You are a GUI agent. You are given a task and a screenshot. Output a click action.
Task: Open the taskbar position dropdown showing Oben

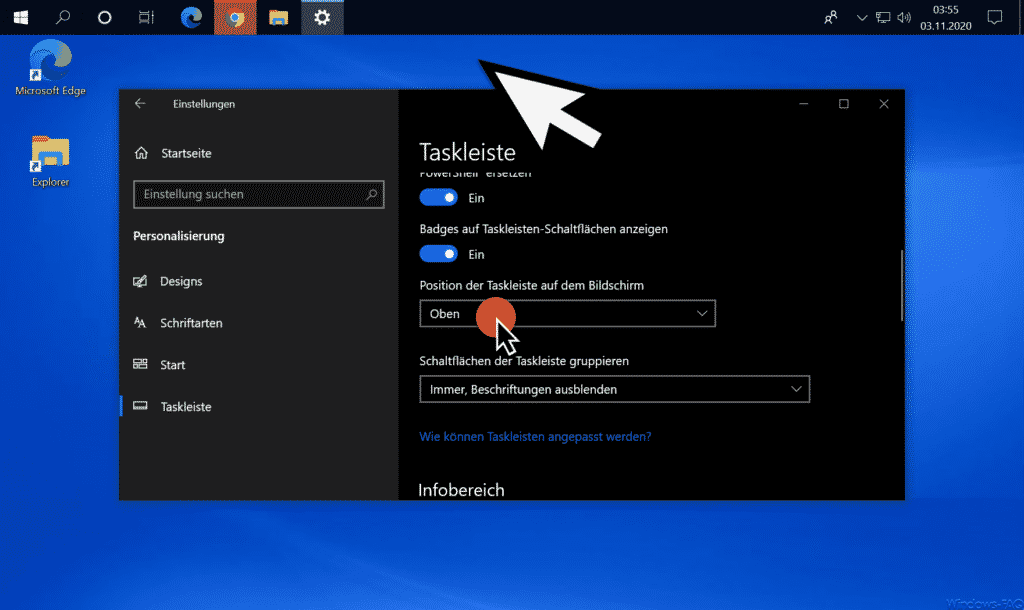click(568, 313)
